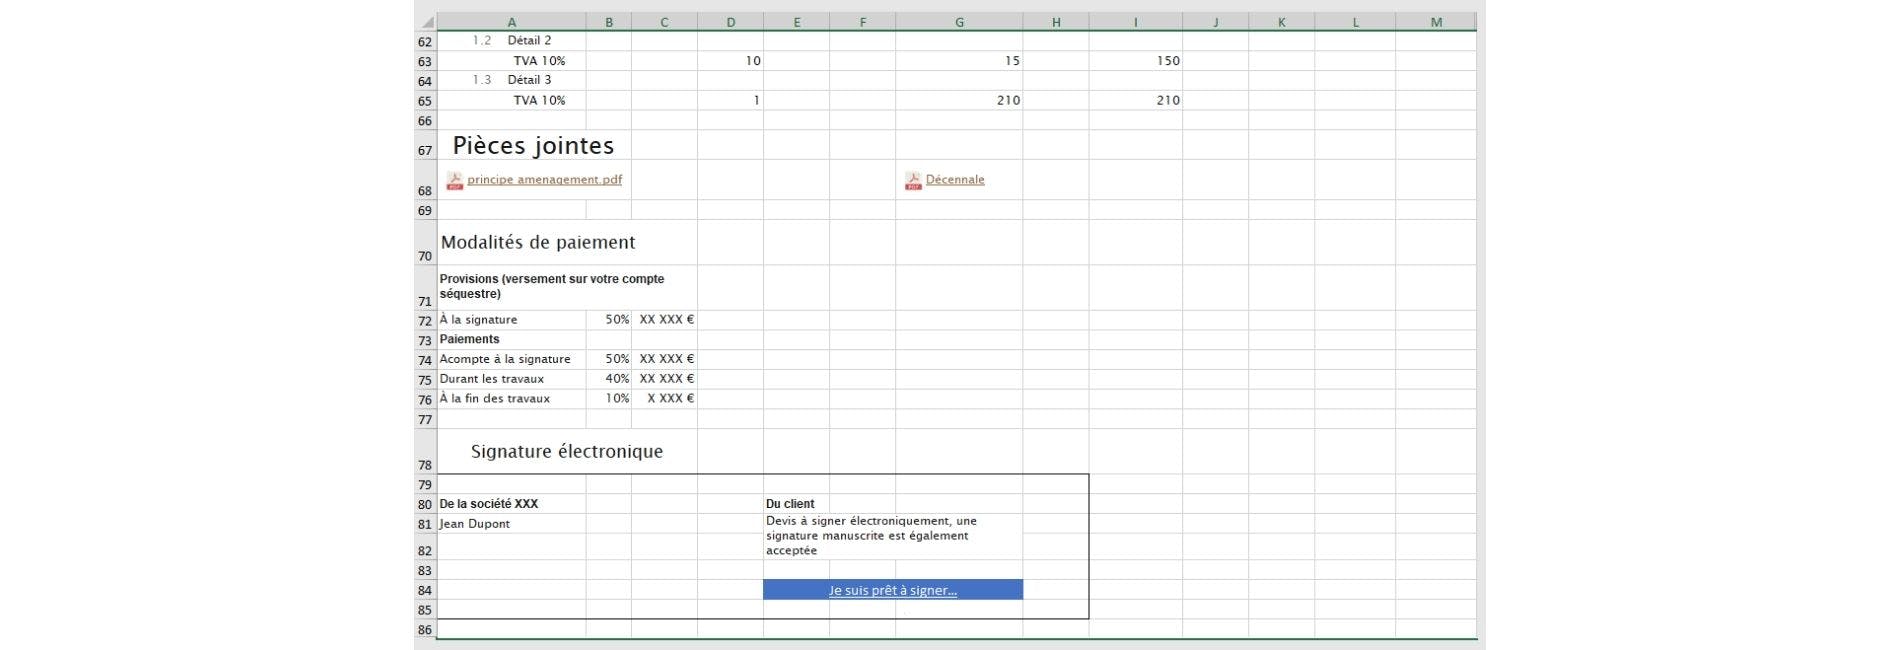Select row 72 header

[425, 321]
